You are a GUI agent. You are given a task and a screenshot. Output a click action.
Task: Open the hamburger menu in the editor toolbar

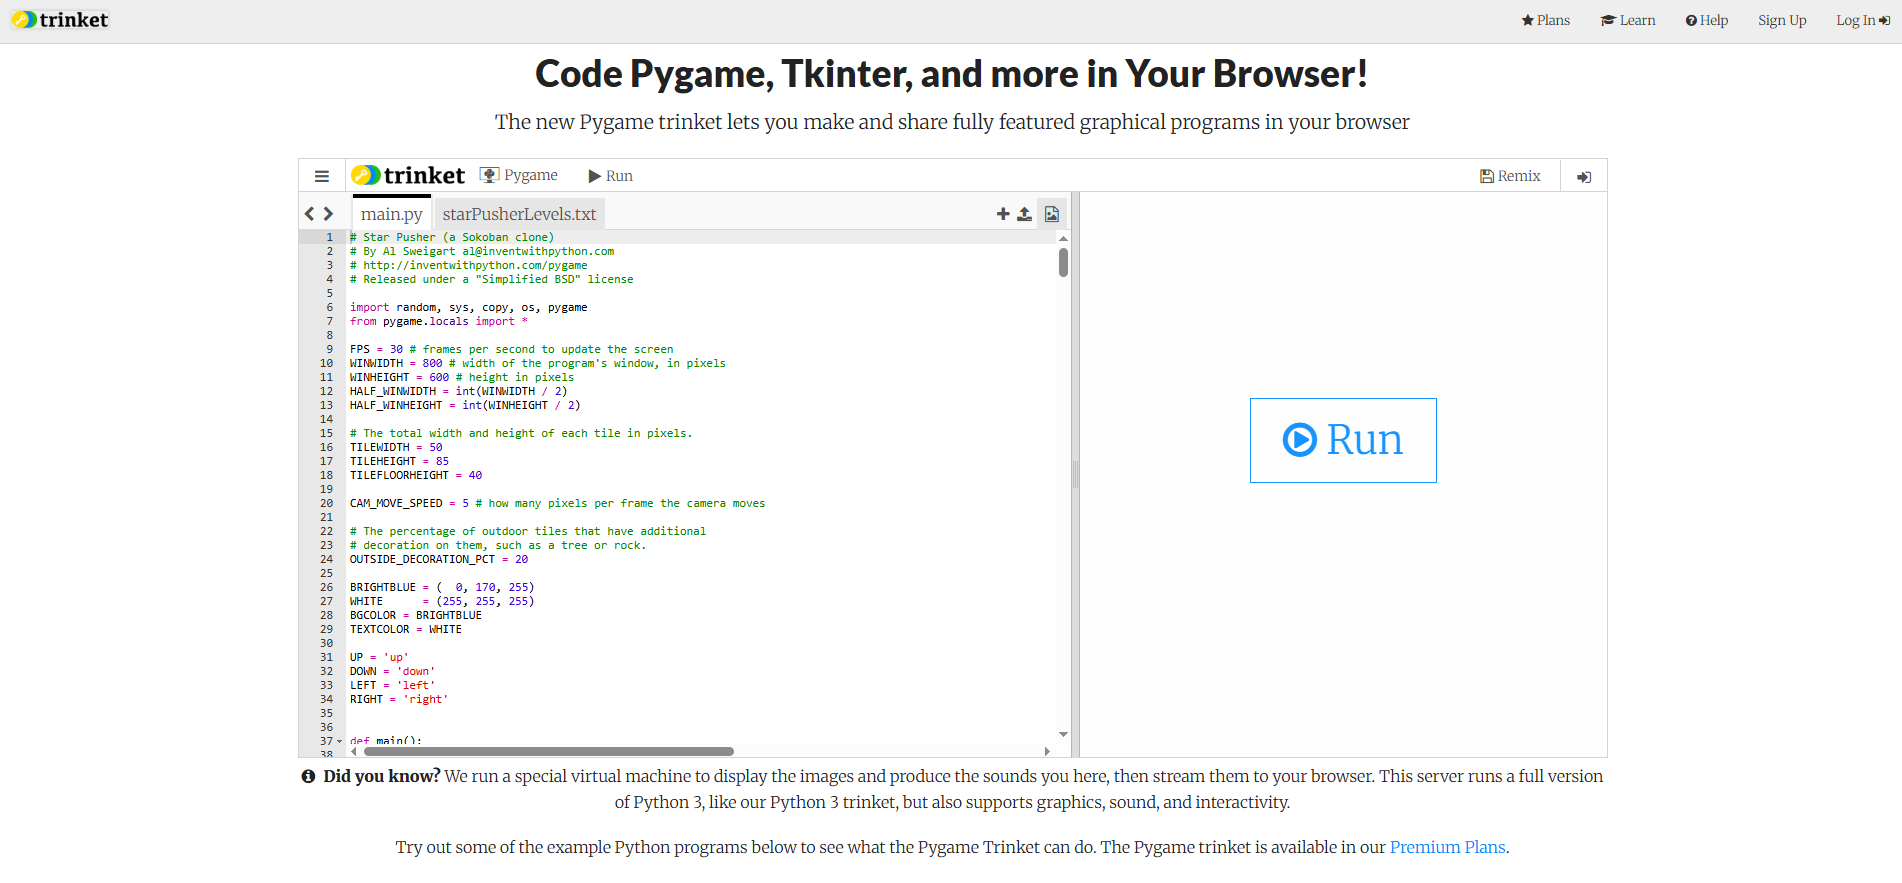(322, 176)
